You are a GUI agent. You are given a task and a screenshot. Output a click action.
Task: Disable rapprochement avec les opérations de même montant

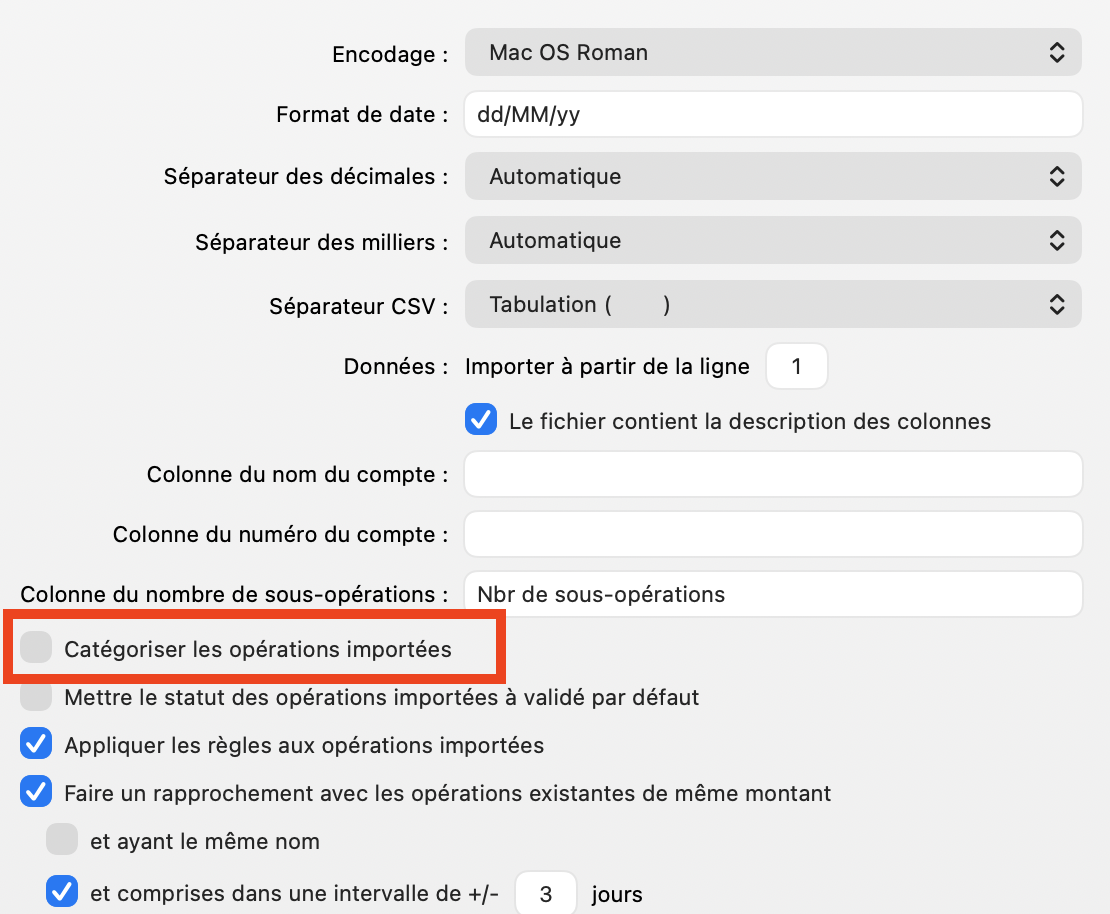pyautogui.click(x=36, y=792)
